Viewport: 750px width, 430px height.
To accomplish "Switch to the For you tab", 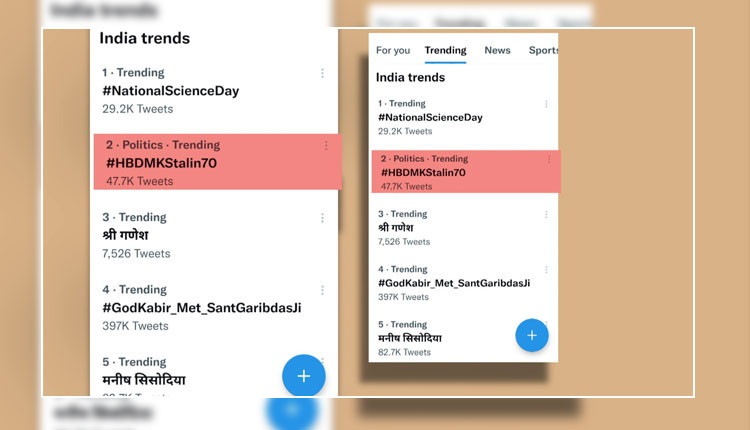I will (x=393, y=50).
